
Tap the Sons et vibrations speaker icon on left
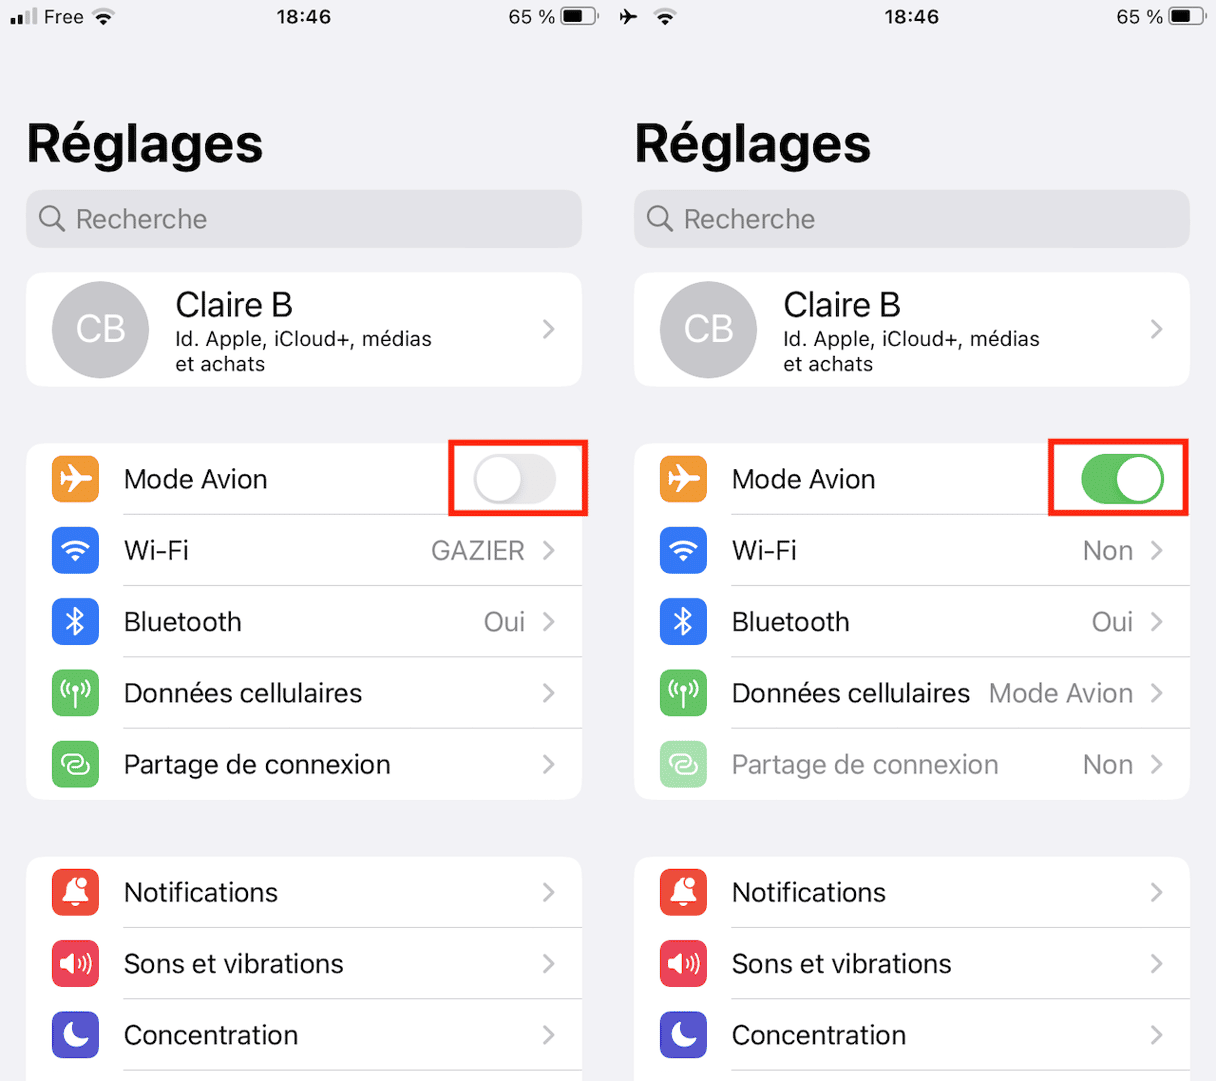75,963
